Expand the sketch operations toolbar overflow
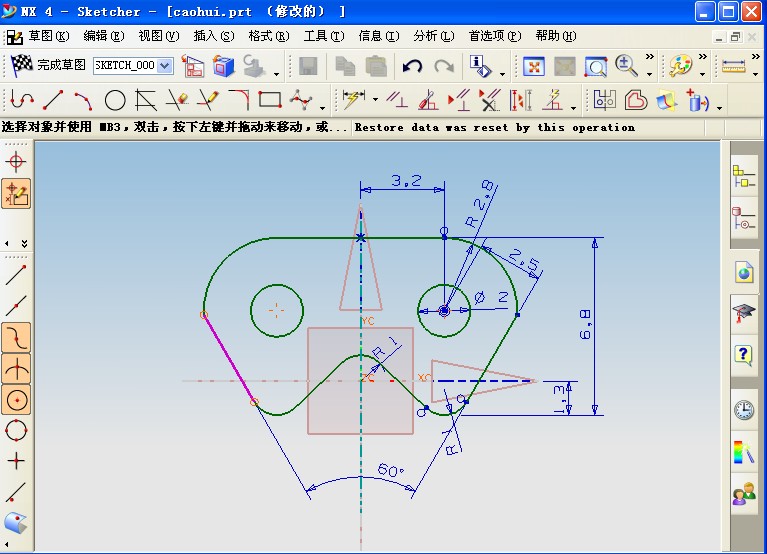This screenshot has height=554, width=767. click(720, 108)
